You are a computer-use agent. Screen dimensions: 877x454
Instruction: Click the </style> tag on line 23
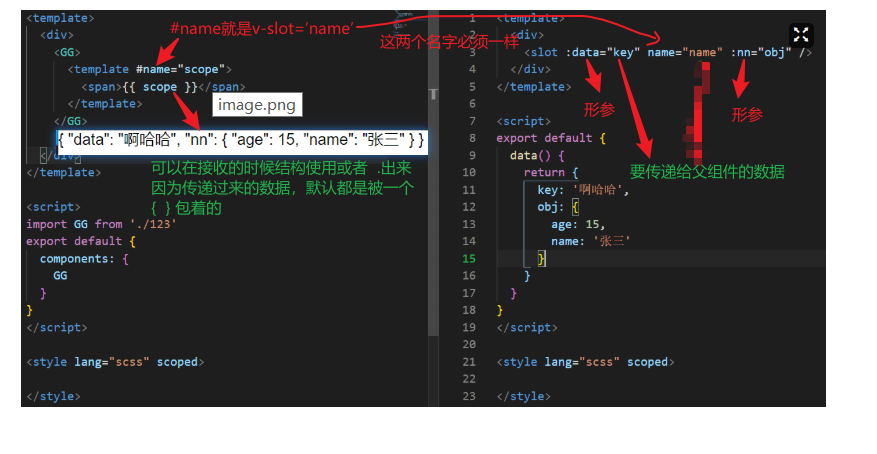coord(524,396)
